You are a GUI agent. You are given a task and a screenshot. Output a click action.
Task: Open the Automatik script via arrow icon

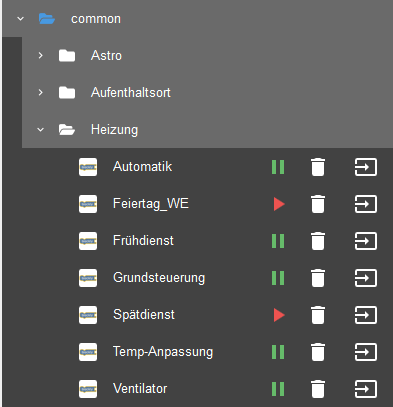[x=365, y=167]
